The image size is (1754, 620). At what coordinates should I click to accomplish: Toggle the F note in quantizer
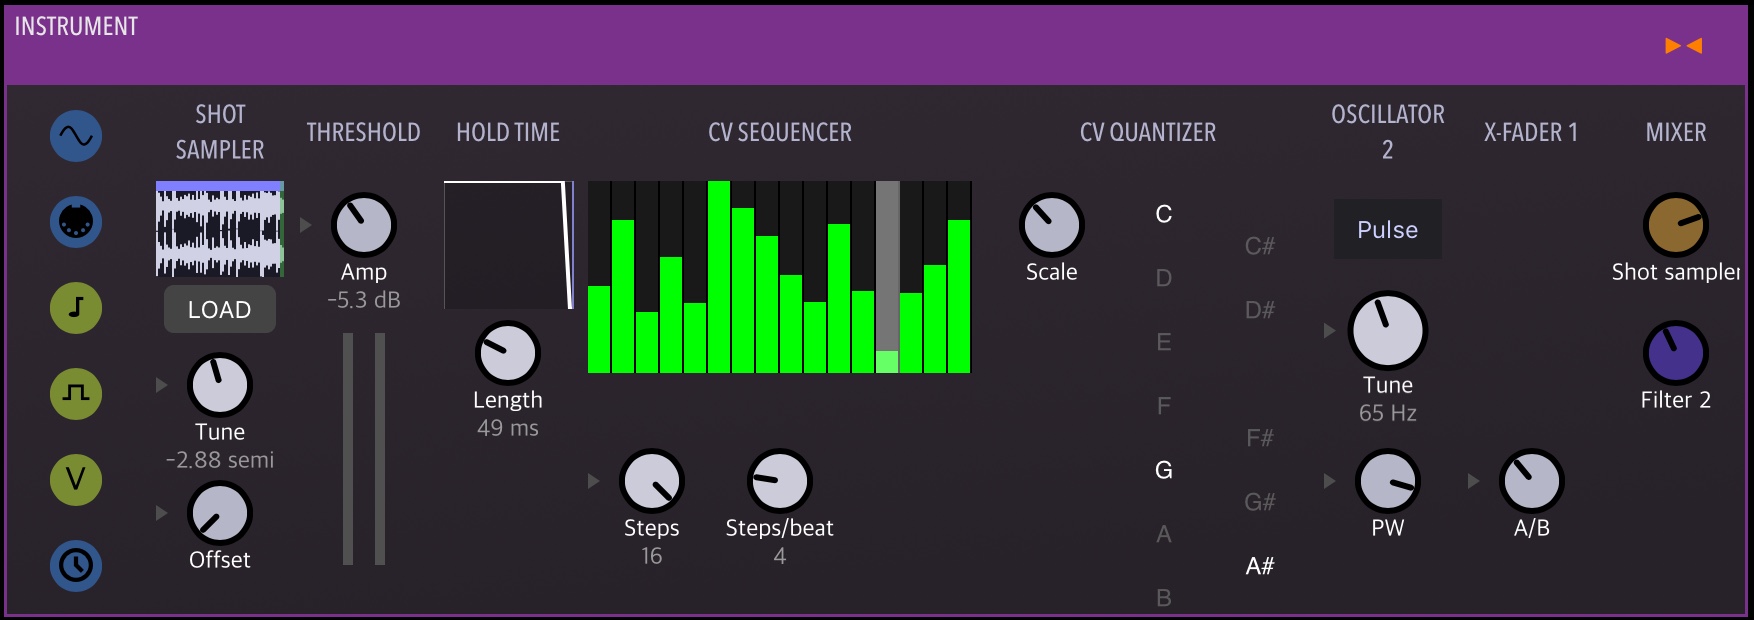(x=1164, y=406)
